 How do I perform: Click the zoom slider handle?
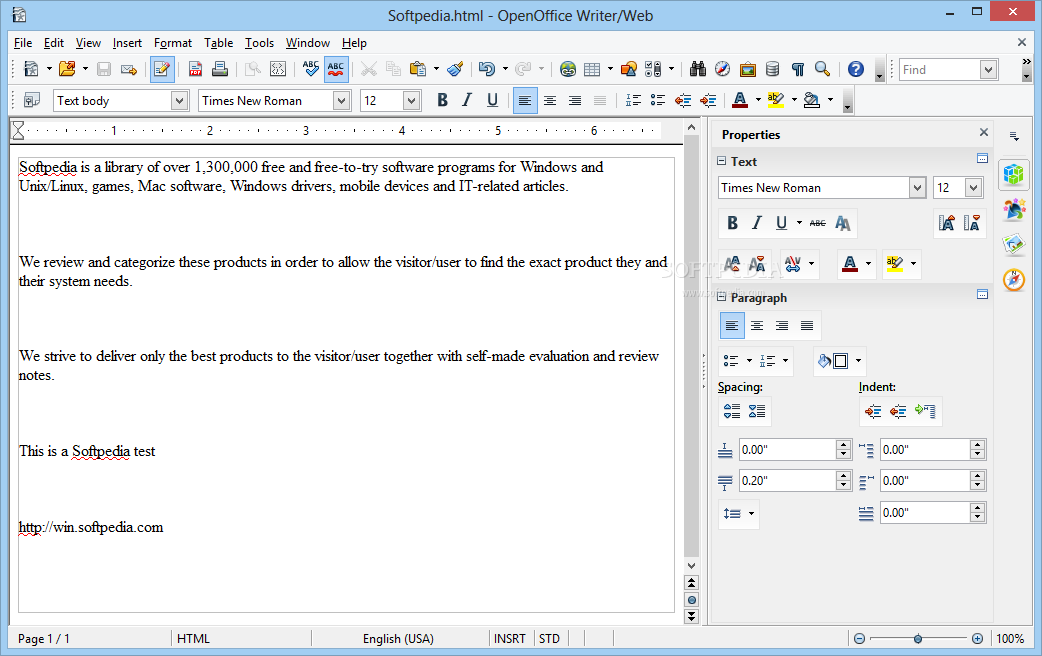[918, 639]
